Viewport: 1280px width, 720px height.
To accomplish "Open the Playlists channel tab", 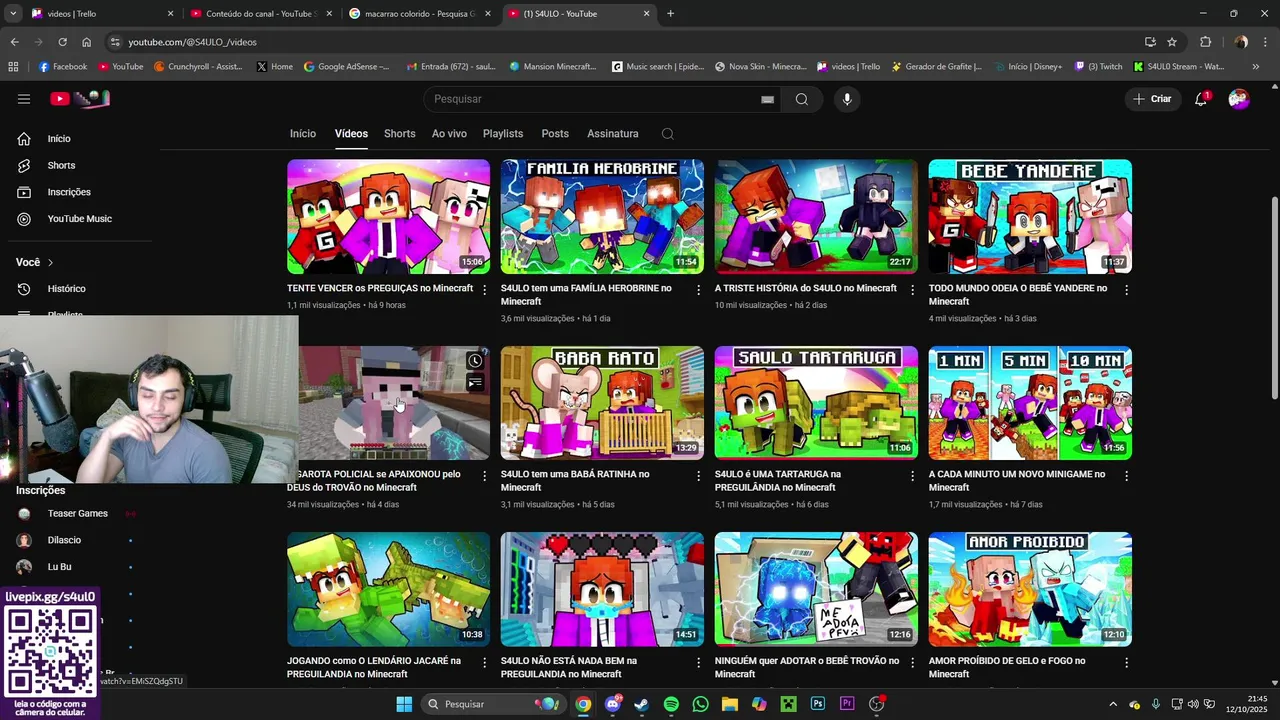I will (x=503, y=134).
